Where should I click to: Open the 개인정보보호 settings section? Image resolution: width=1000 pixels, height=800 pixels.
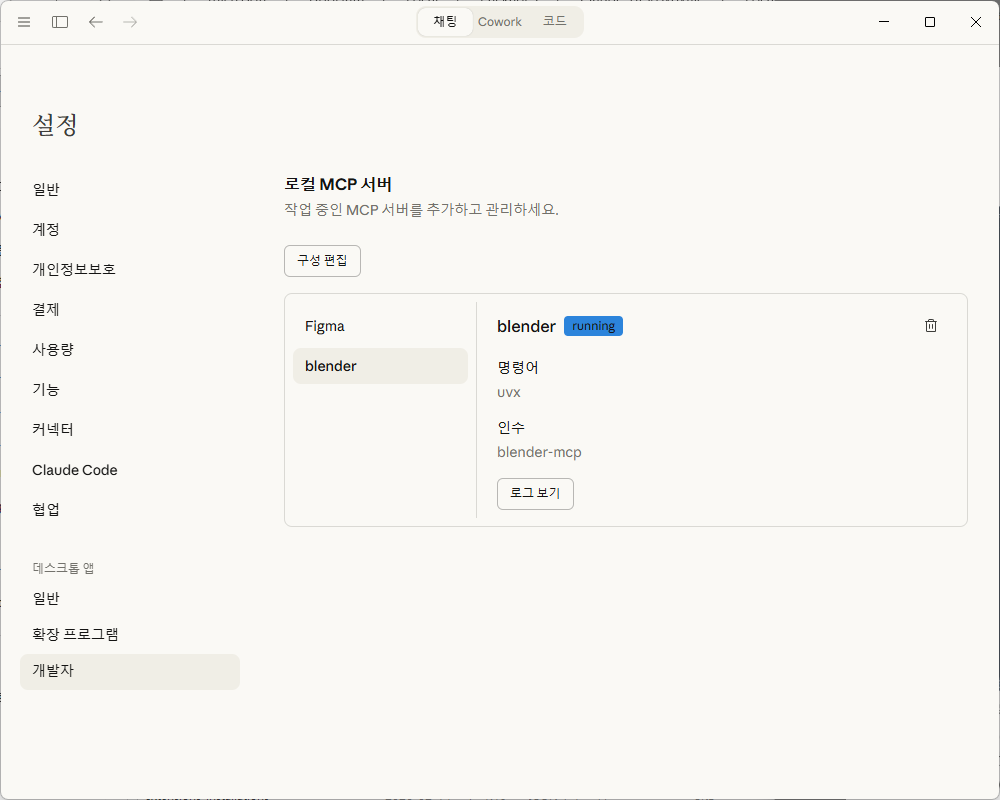(x=74, y=269)
